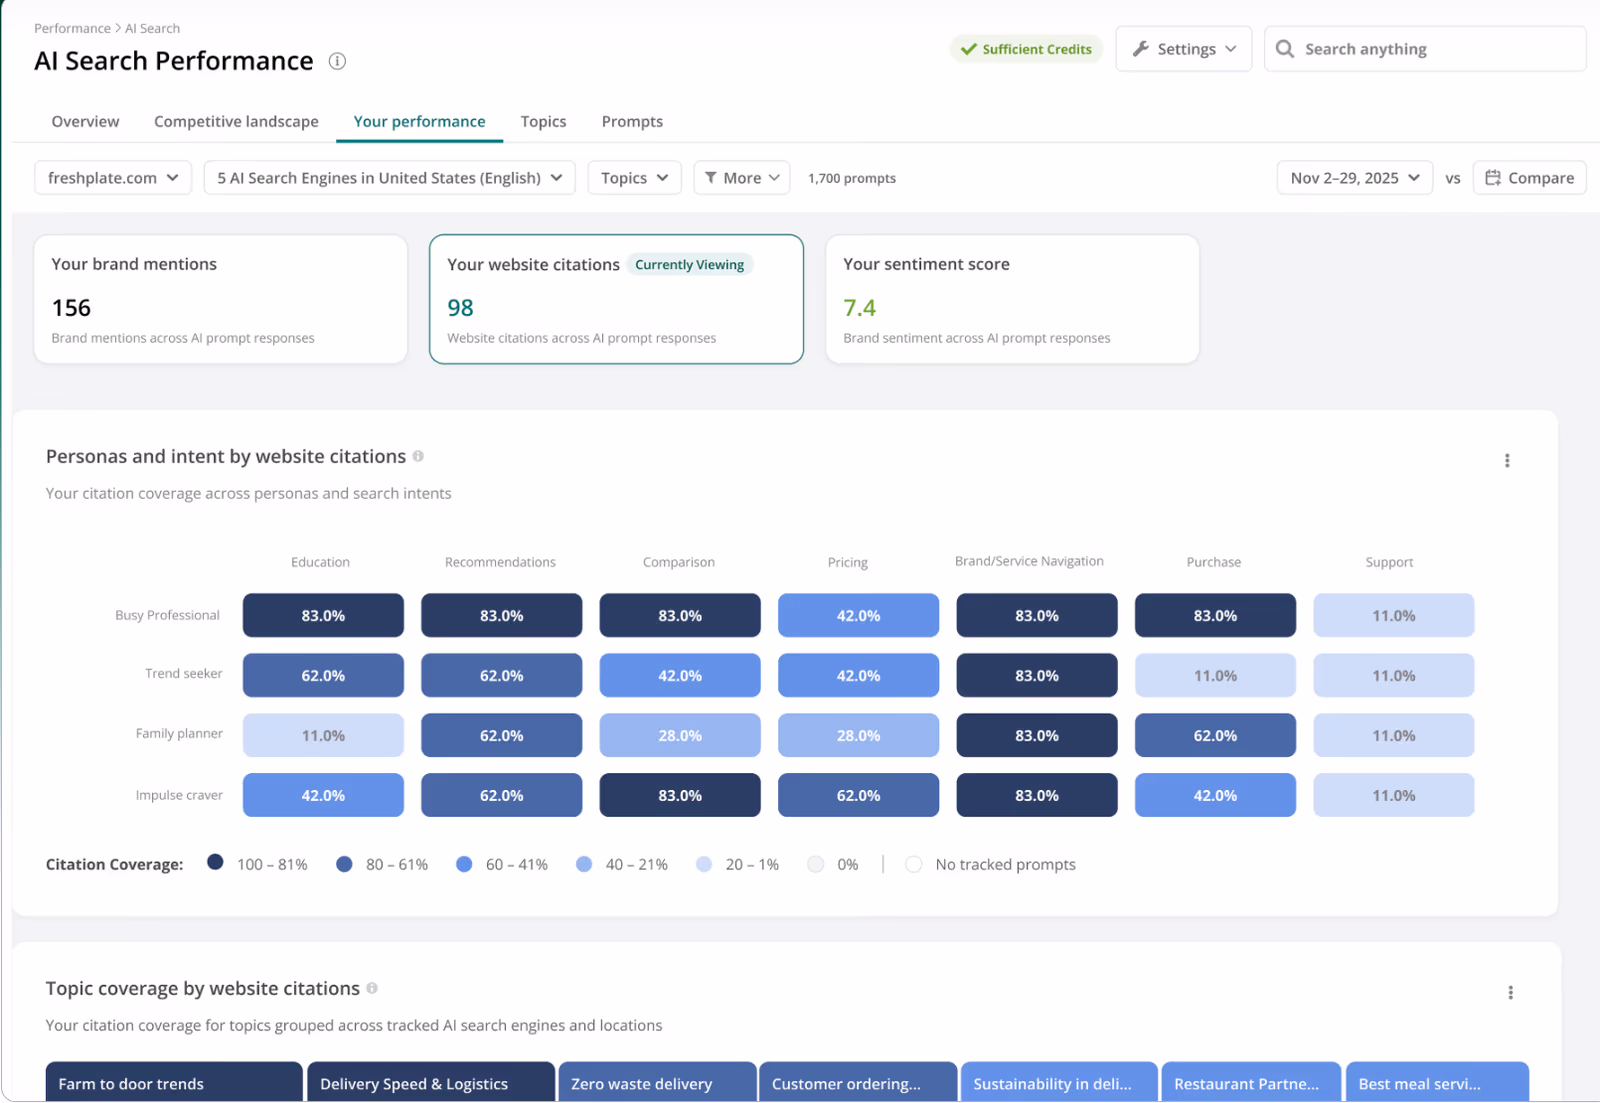Open the freshplate.com domain dropdown
This screenshot has height=1103, width=1600.
[x=113, y=178]
